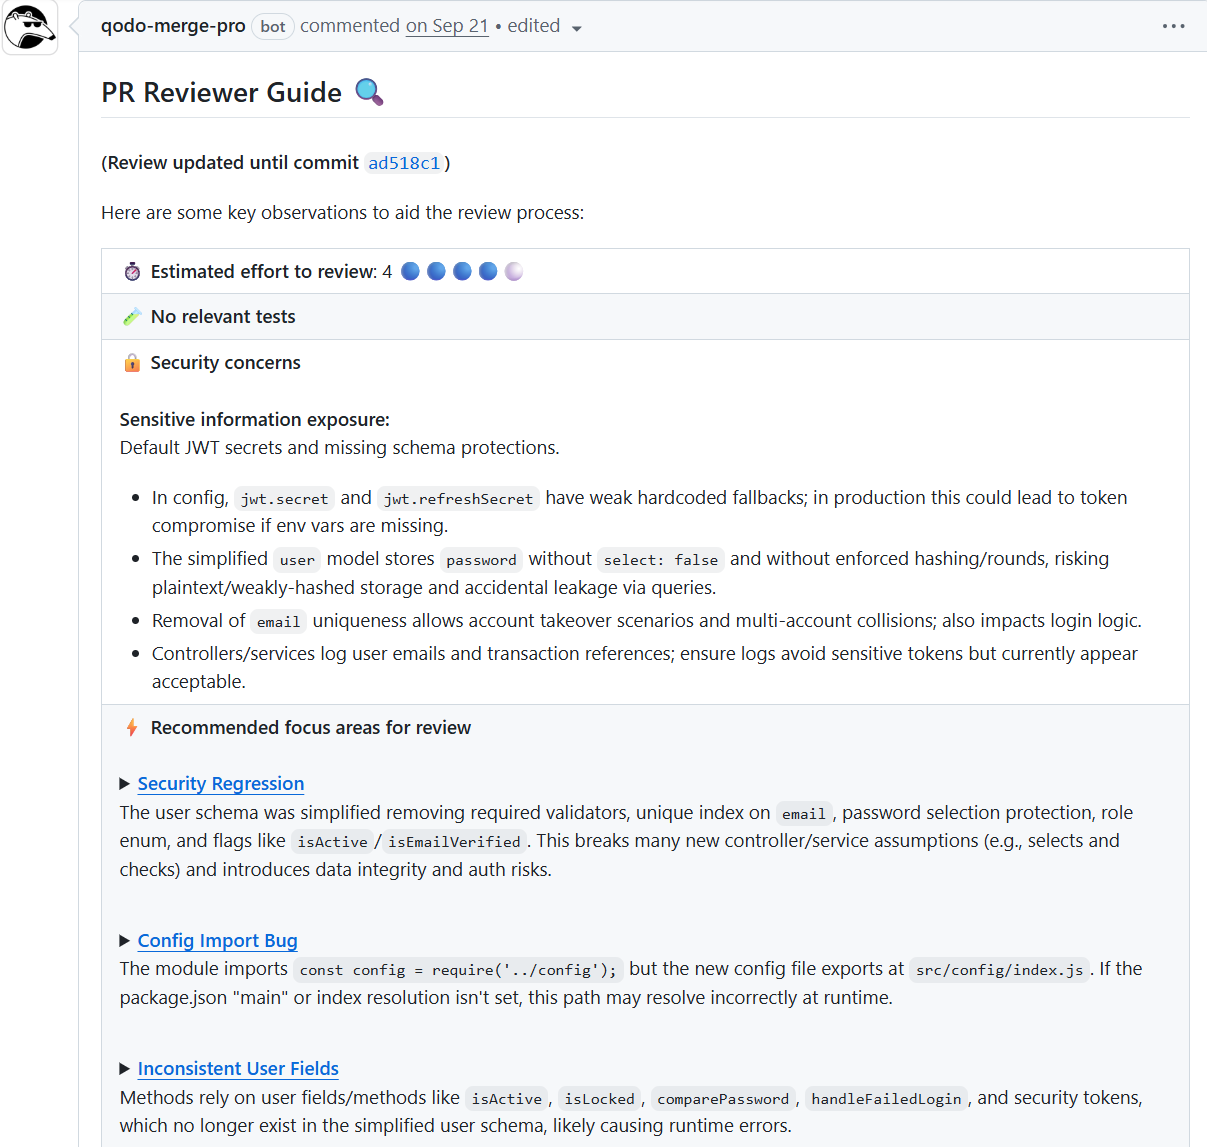The height and width of the screenshot is (1147, 1207).
Task: Click the qodo-merge-pro bot avatar
Action: pos(29,27)
